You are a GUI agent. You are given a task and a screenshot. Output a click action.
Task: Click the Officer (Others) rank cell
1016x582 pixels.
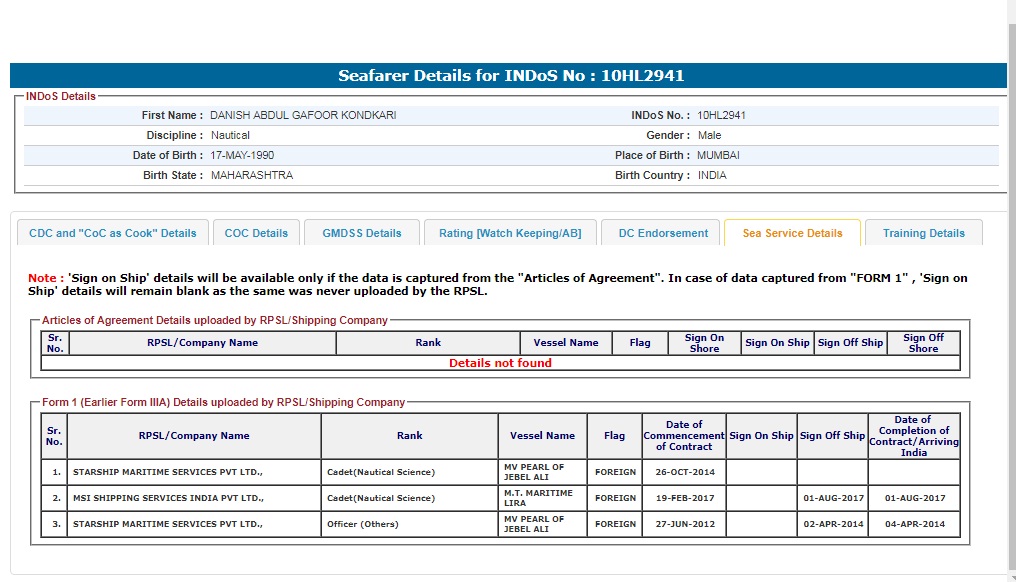click(x=362, y=524)
